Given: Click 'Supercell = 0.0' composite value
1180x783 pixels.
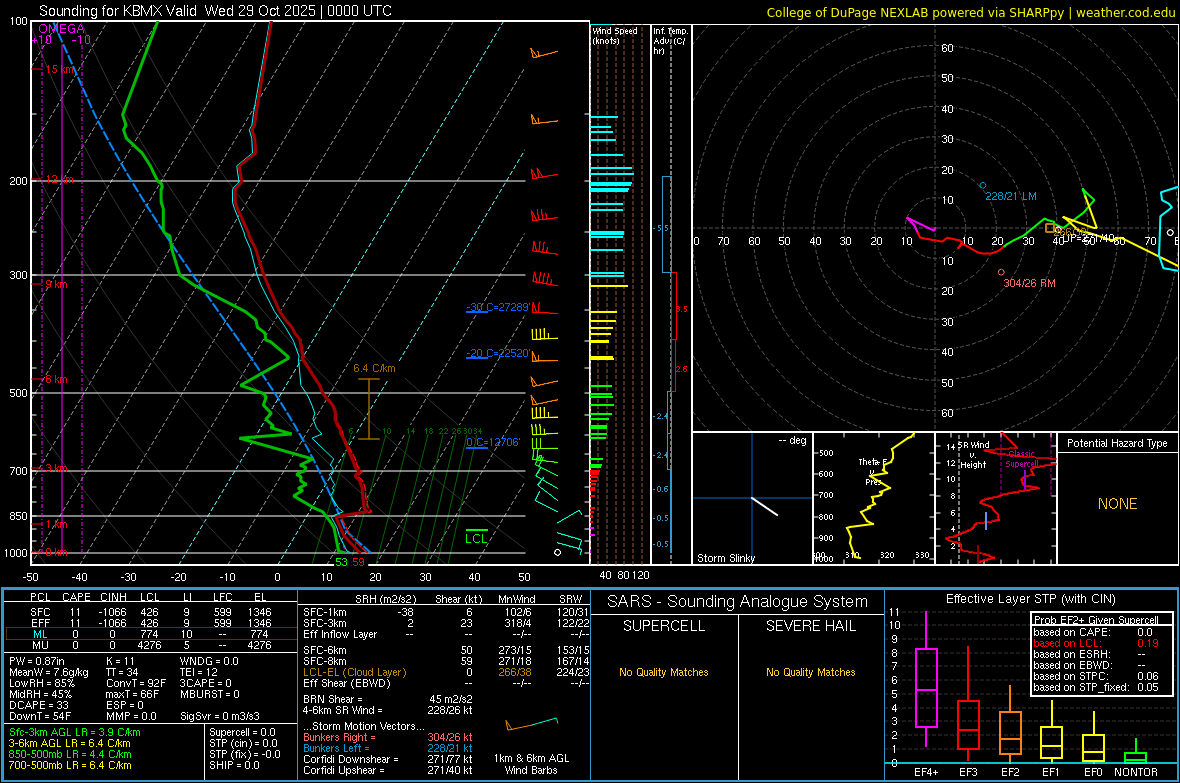Looking at the screenshot, I should [x=242, y=732].
